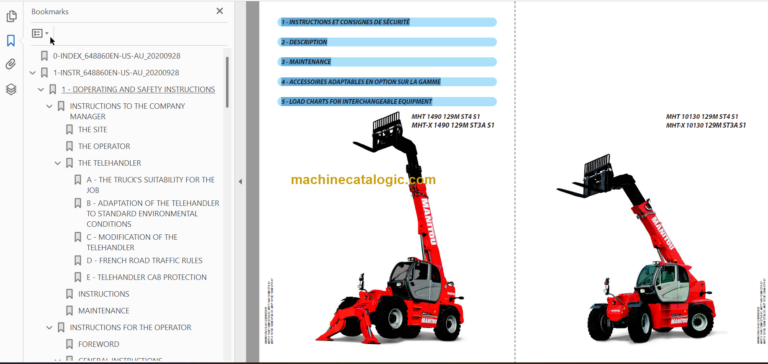
Task: Click the Bookmarks panel title
Action: 49,11
